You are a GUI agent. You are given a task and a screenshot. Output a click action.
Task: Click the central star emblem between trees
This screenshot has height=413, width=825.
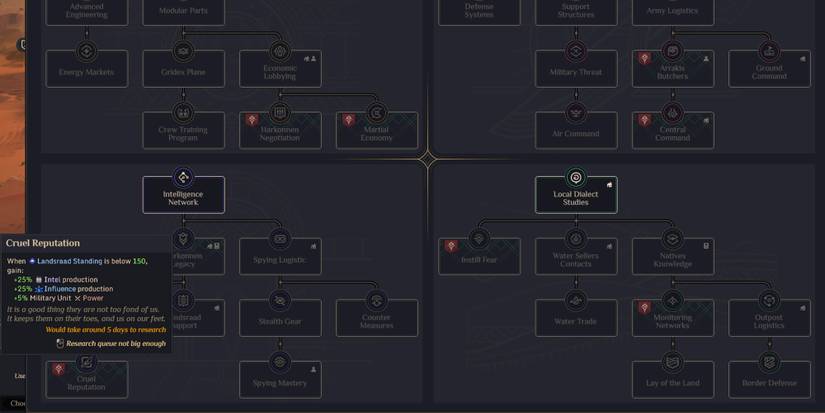click(428, 160)
